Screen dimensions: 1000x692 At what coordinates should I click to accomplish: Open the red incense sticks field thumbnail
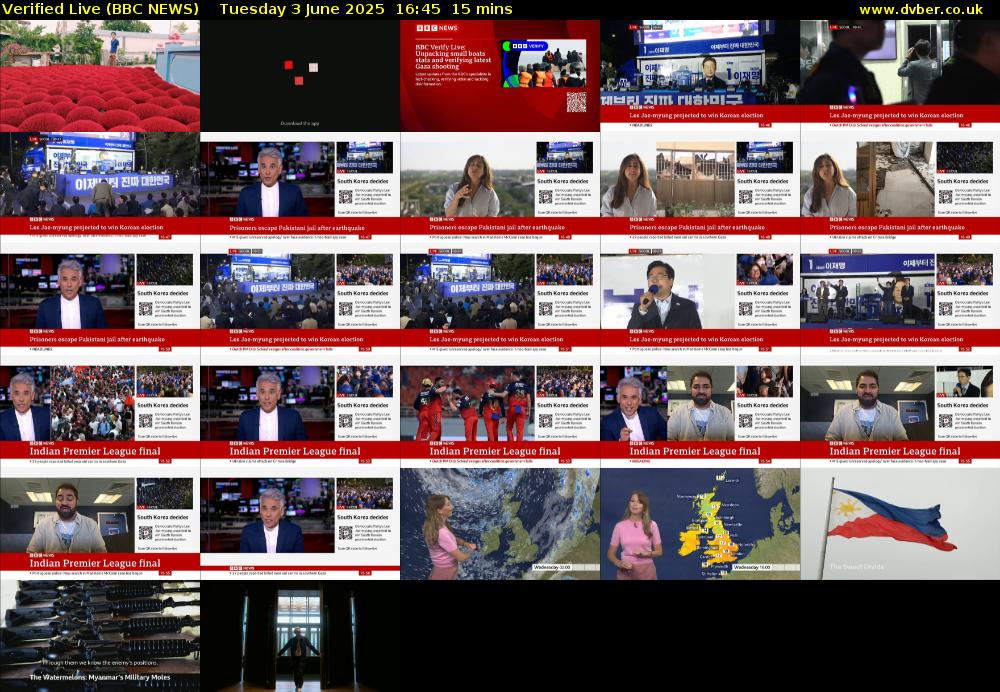[99, 76]
